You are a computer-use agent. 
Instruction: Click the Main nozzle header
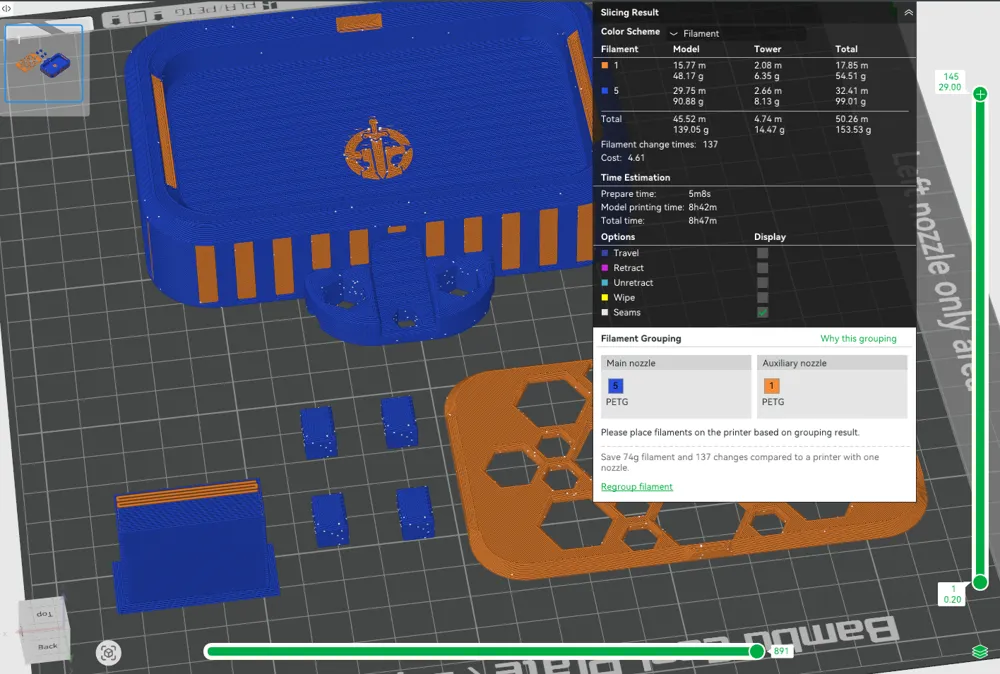tap(676, 363)
